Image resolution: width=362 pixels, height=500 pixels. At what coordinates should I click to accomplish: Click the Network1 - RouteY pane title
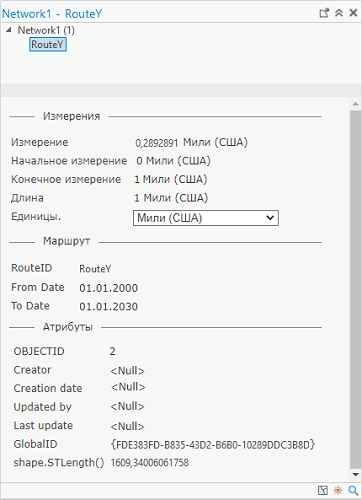pos(52,14)
